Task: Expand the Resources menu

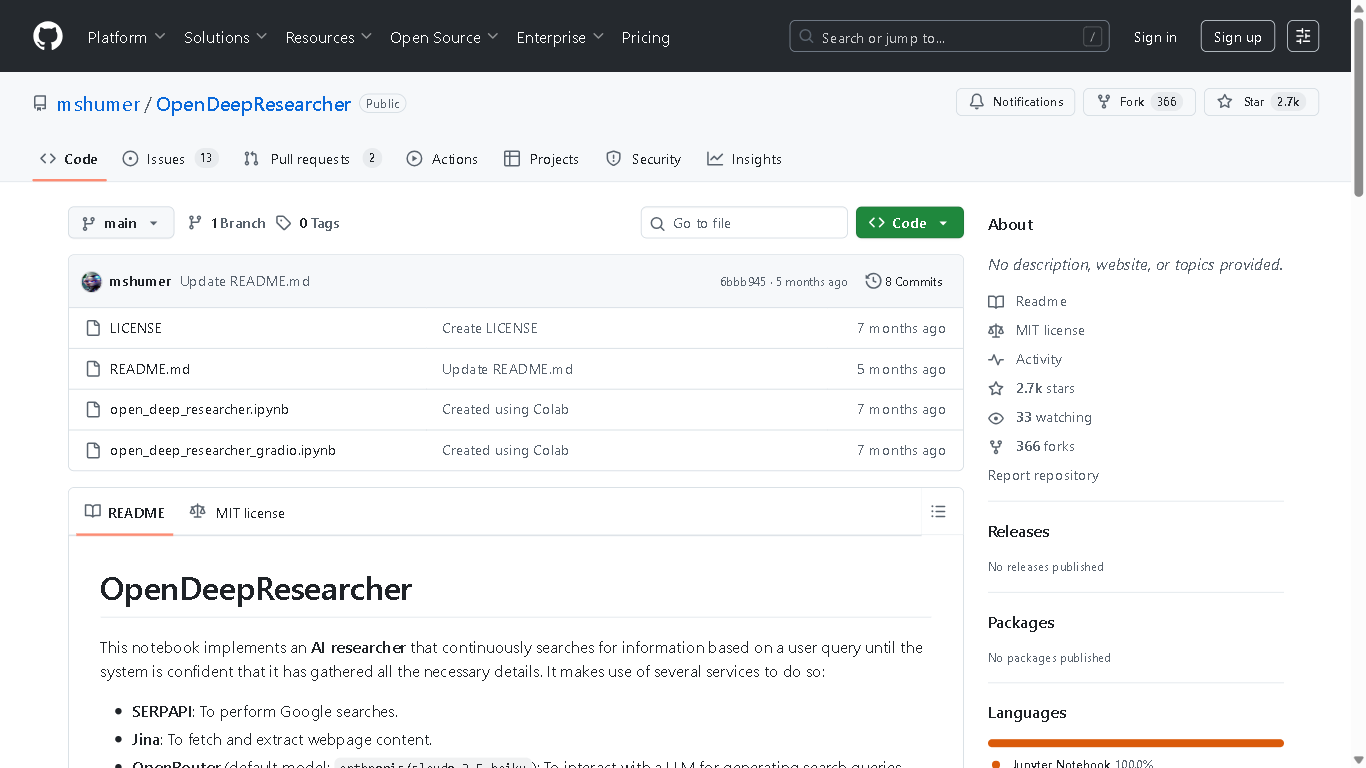Action: click(x=328, y=37)
